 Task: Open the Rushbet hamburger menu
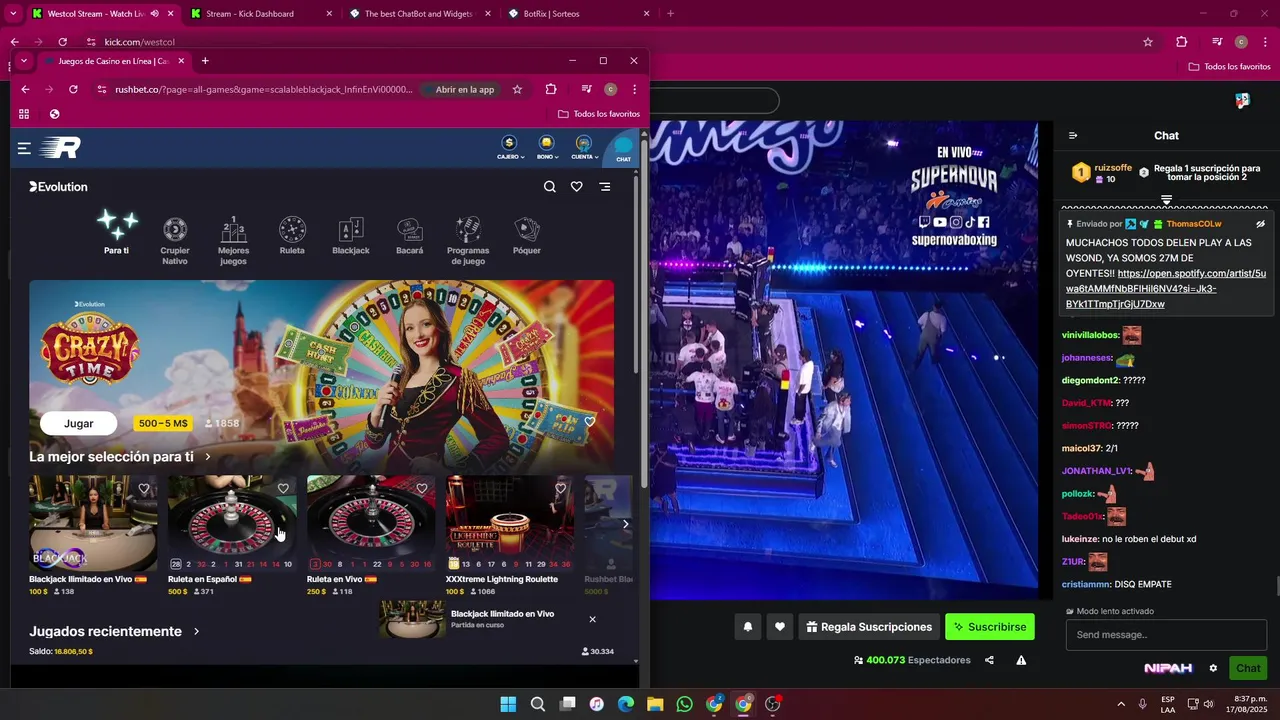(24, 148)
